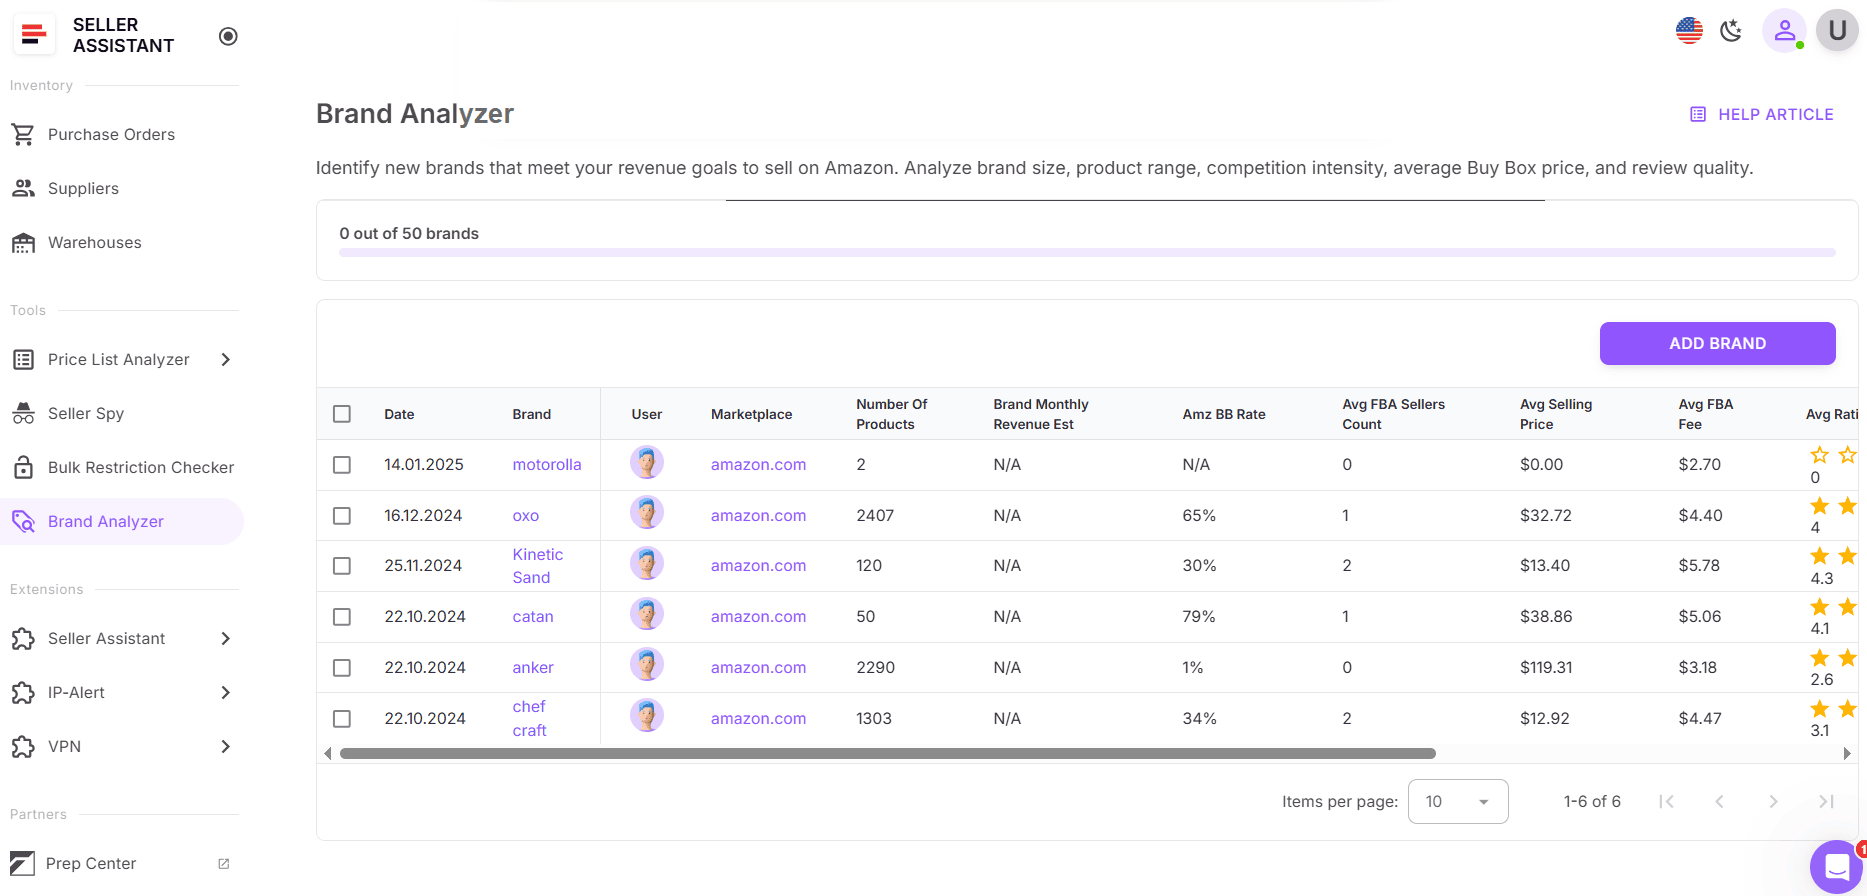Switch to dark mode moon icon

click(x=1731, y=31)
